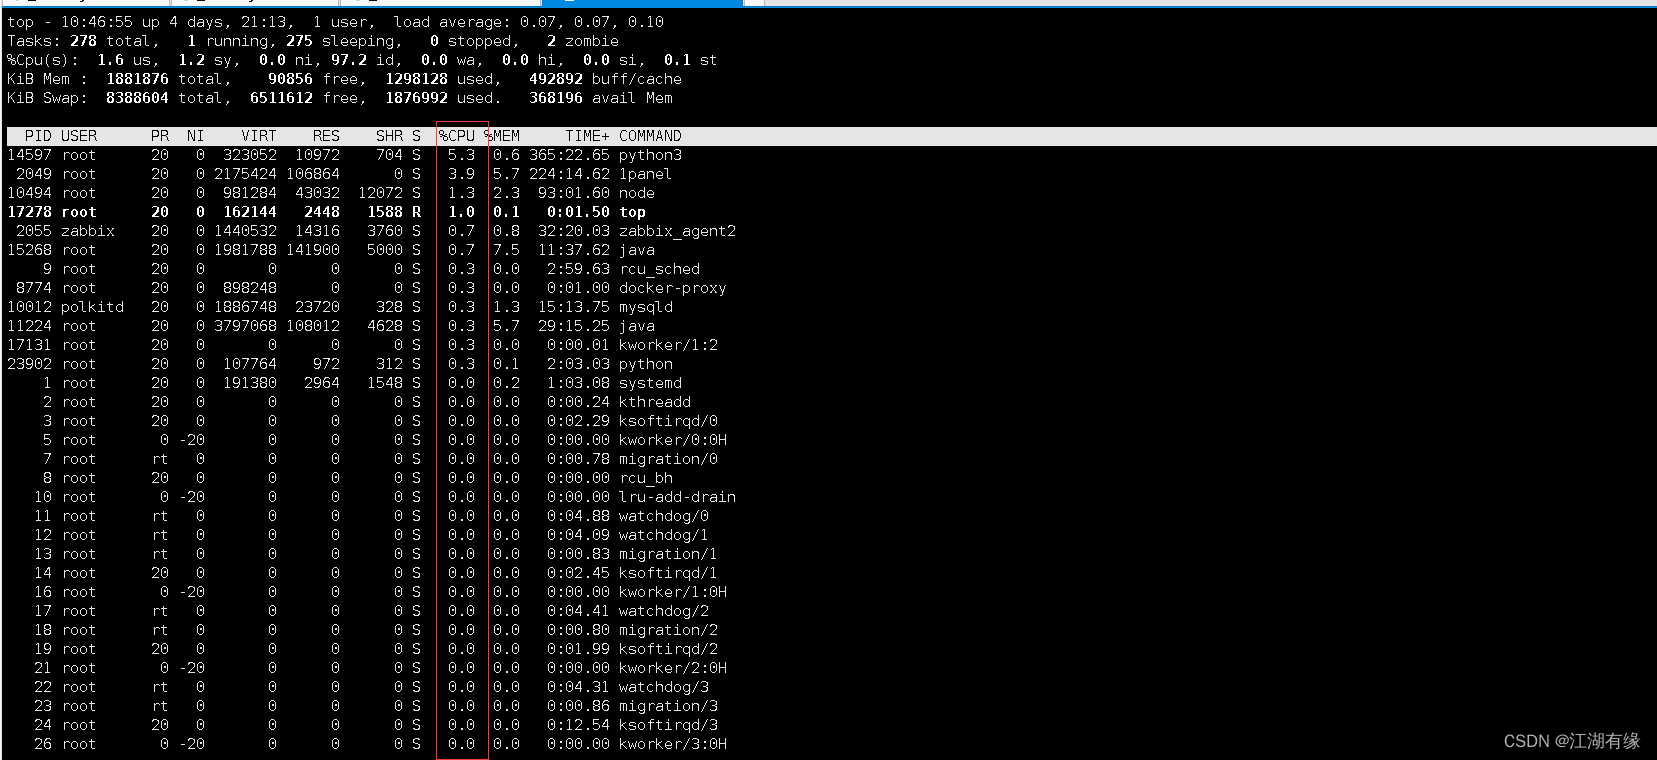1657x760 pixels.
Task: Select the migration/3 command name
Action: pyautogui.click(x=668, y=706)
